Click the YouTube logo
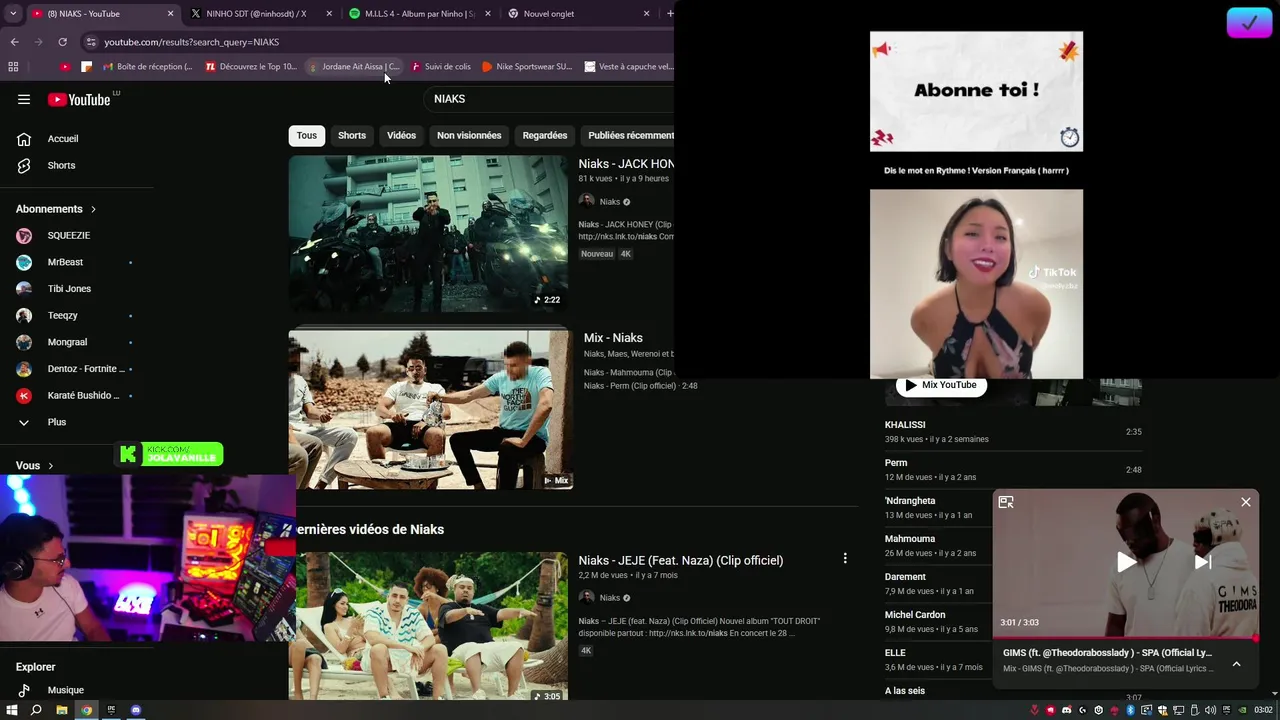The image size is (1280, 720). pyautogui.click(x=79, y=99)
